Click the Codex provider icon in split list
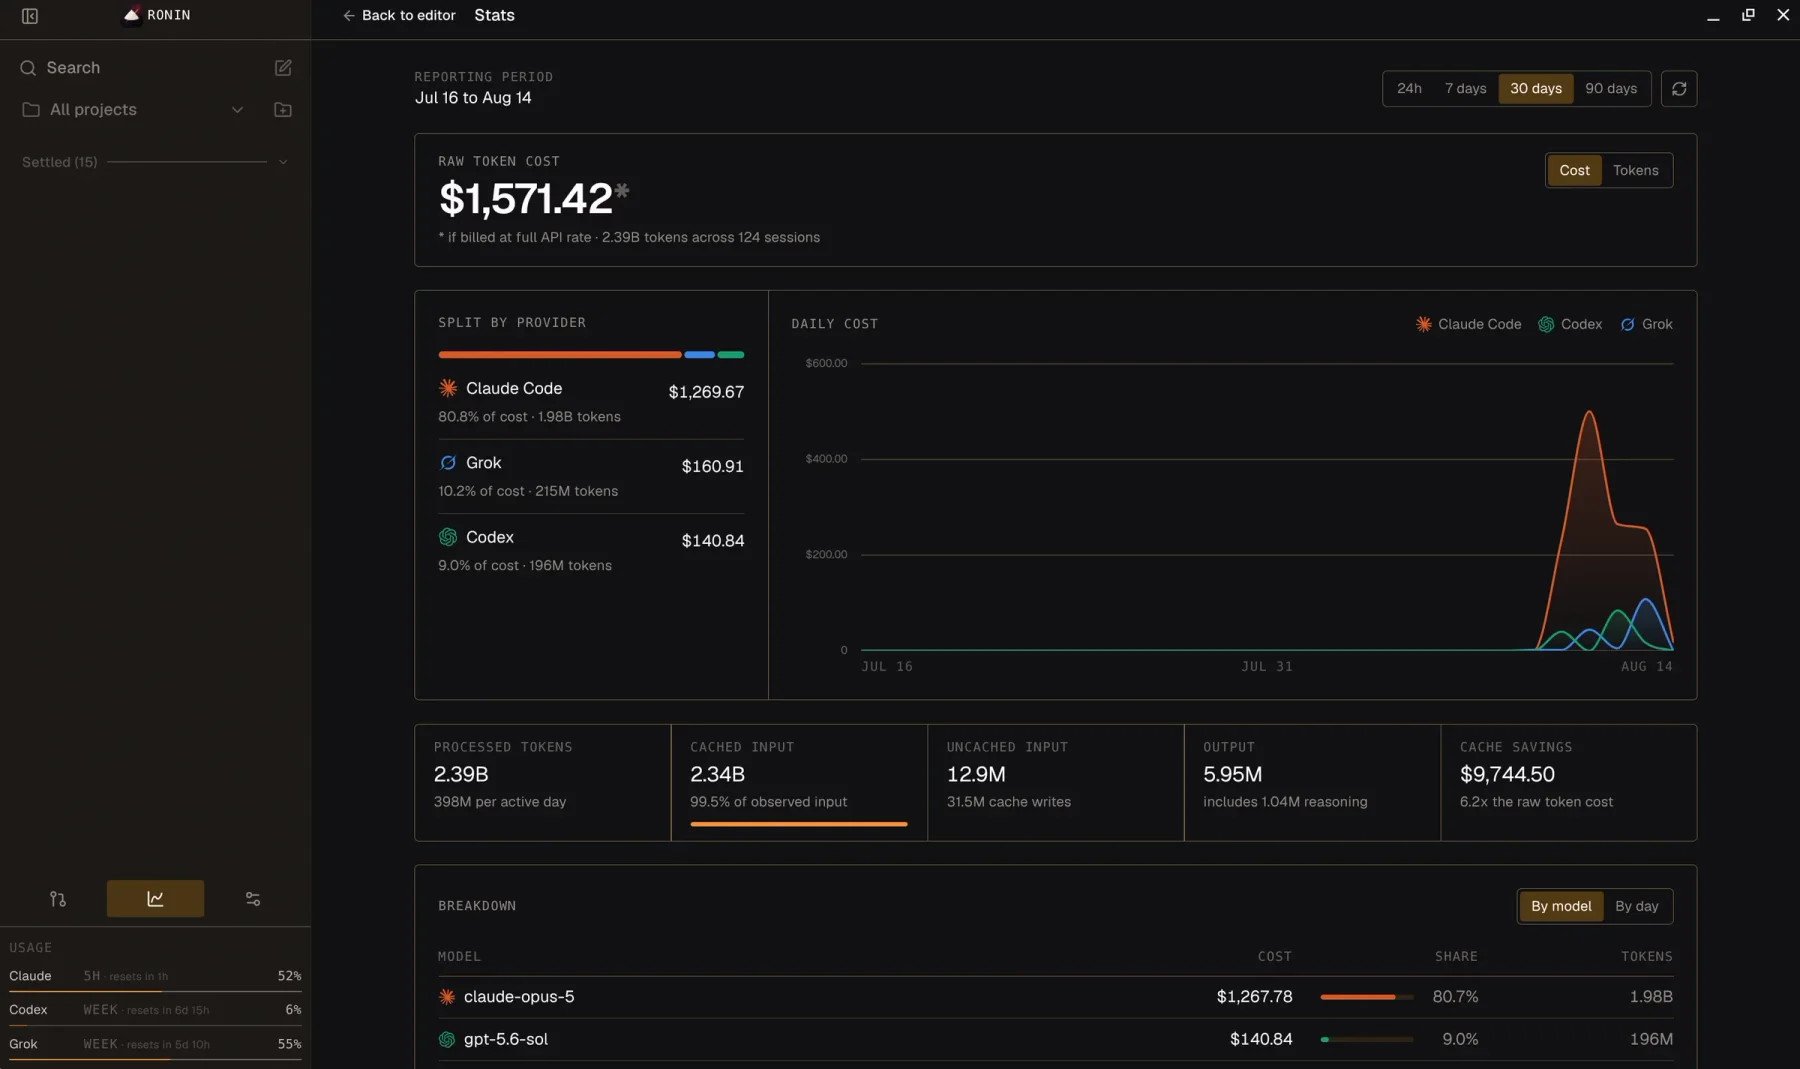 coord(448,537)
